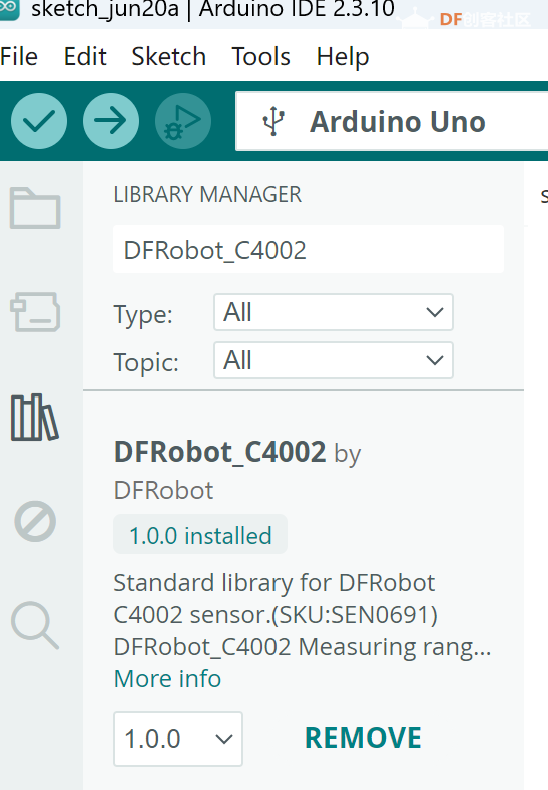Viewport: 548px width, 790px height.
Task: Open the Sketchbook folder sidebar icon
Action: pyautogui.click(x=35, y=208)
